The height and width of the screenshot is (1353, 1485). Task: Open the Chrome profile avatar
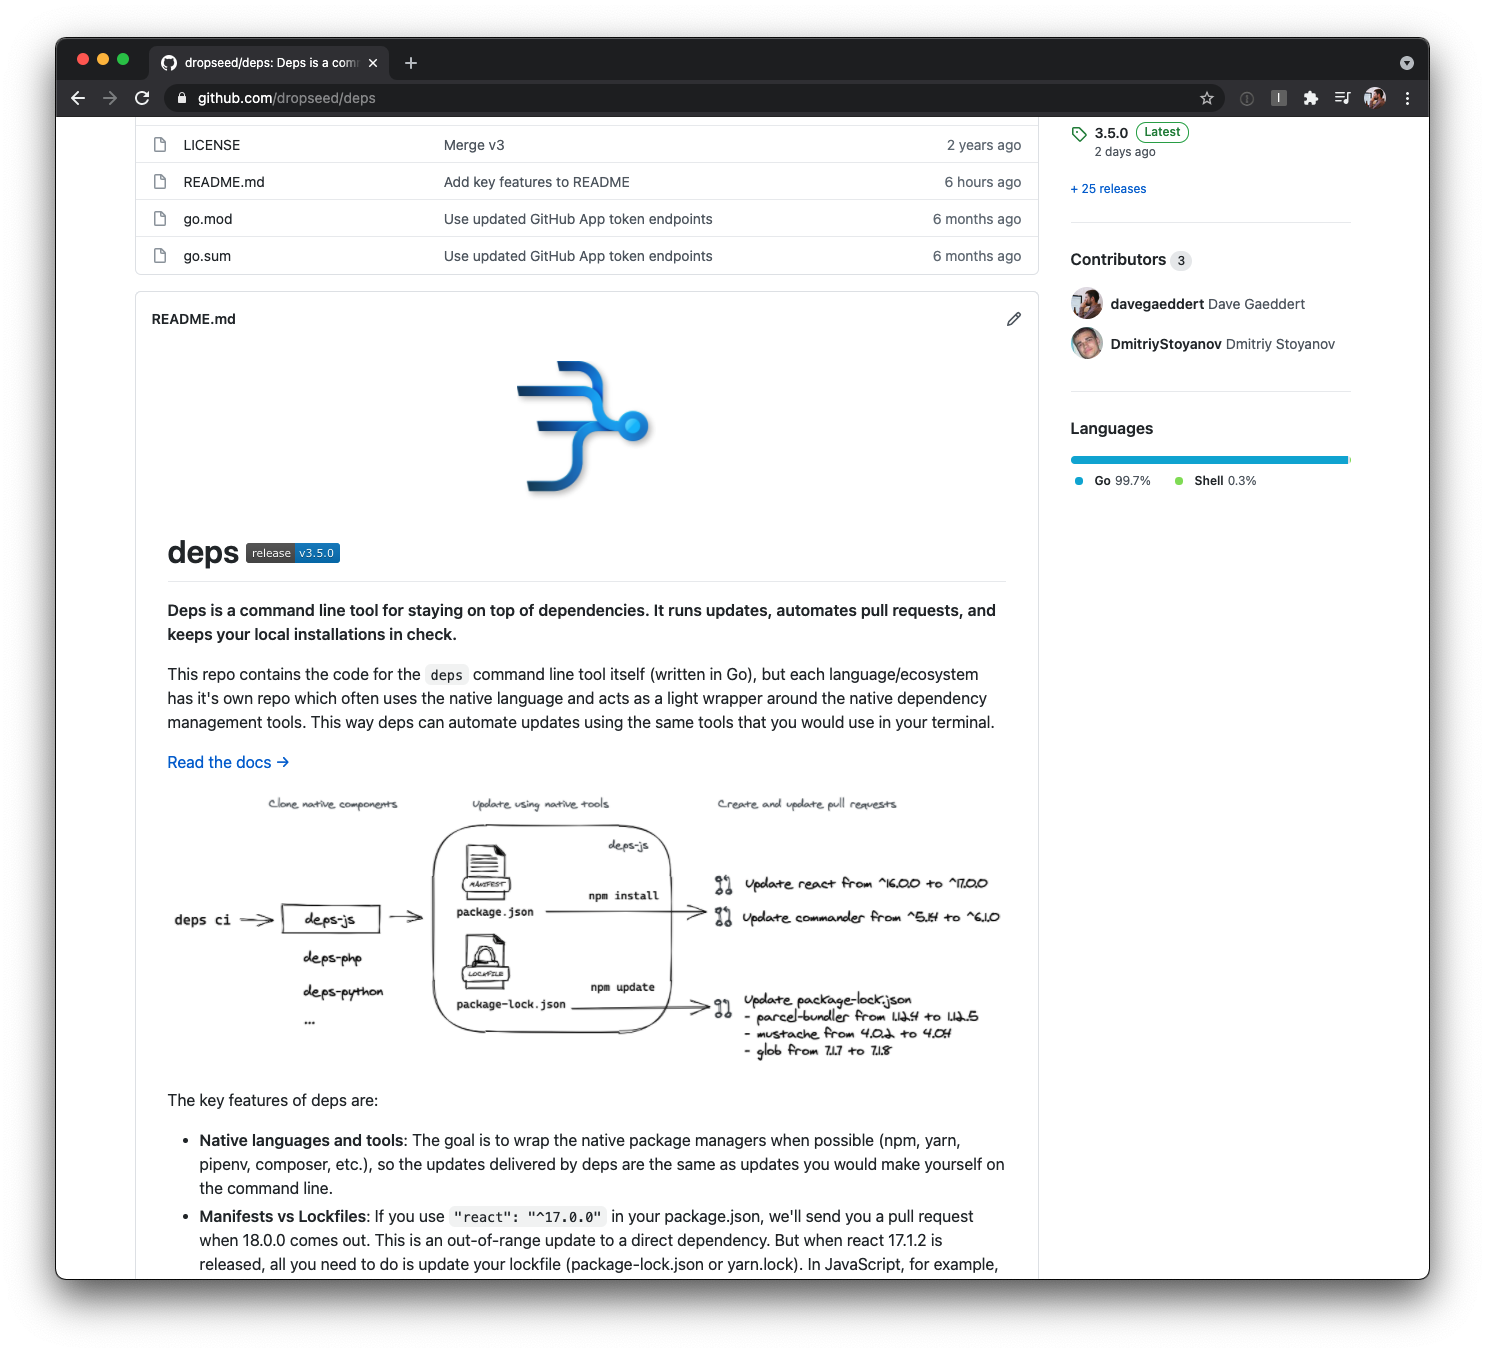(x=1375, y=98)
